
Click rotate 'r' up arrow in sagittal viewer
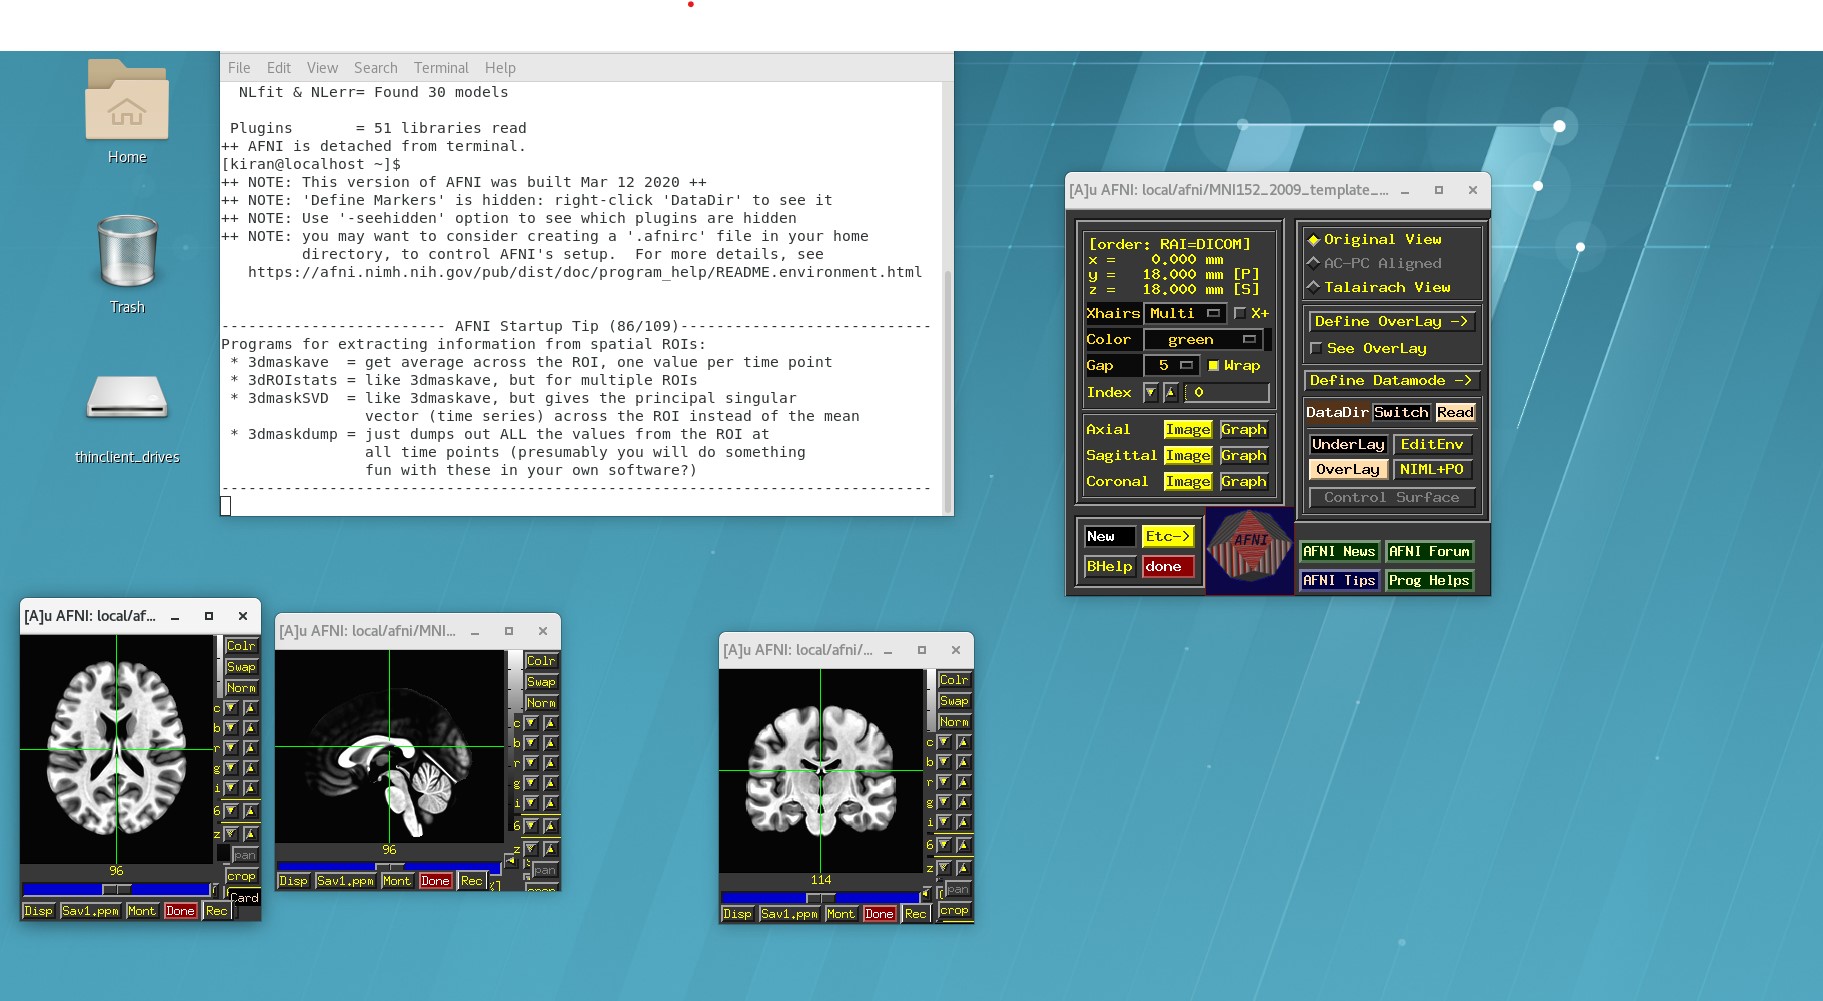click(x=550, y=763)
